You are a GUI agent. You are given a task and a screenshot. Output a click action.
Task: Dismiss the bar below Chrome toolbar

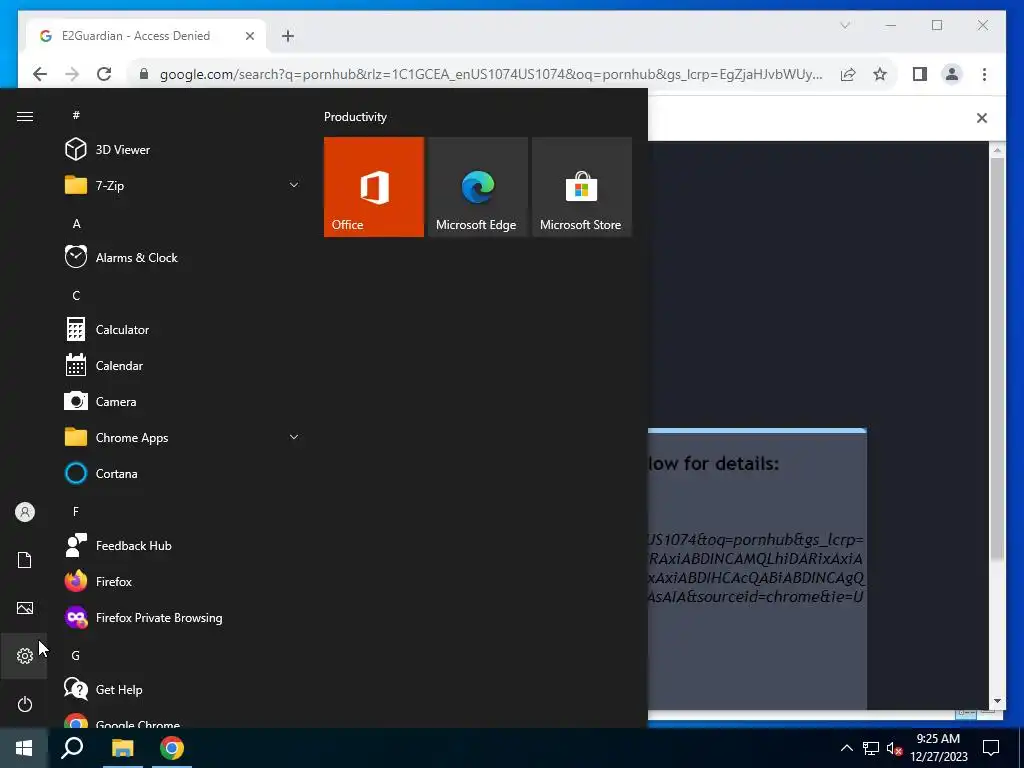click(982, 118)
